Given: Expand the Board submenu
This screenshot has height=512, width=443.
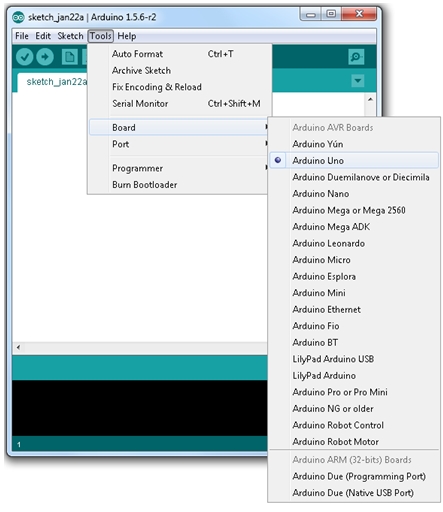Looking at the screenshot, I should tap(179, 128).
